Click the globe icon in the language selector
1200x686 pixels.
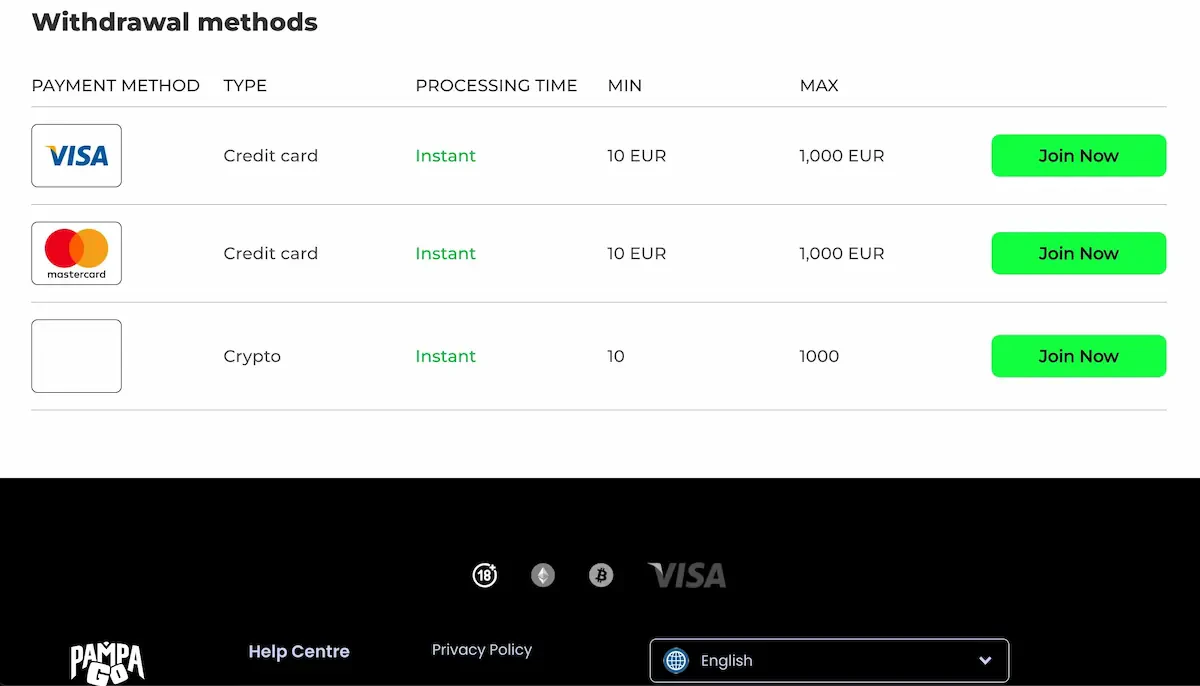tap(677, 661)
